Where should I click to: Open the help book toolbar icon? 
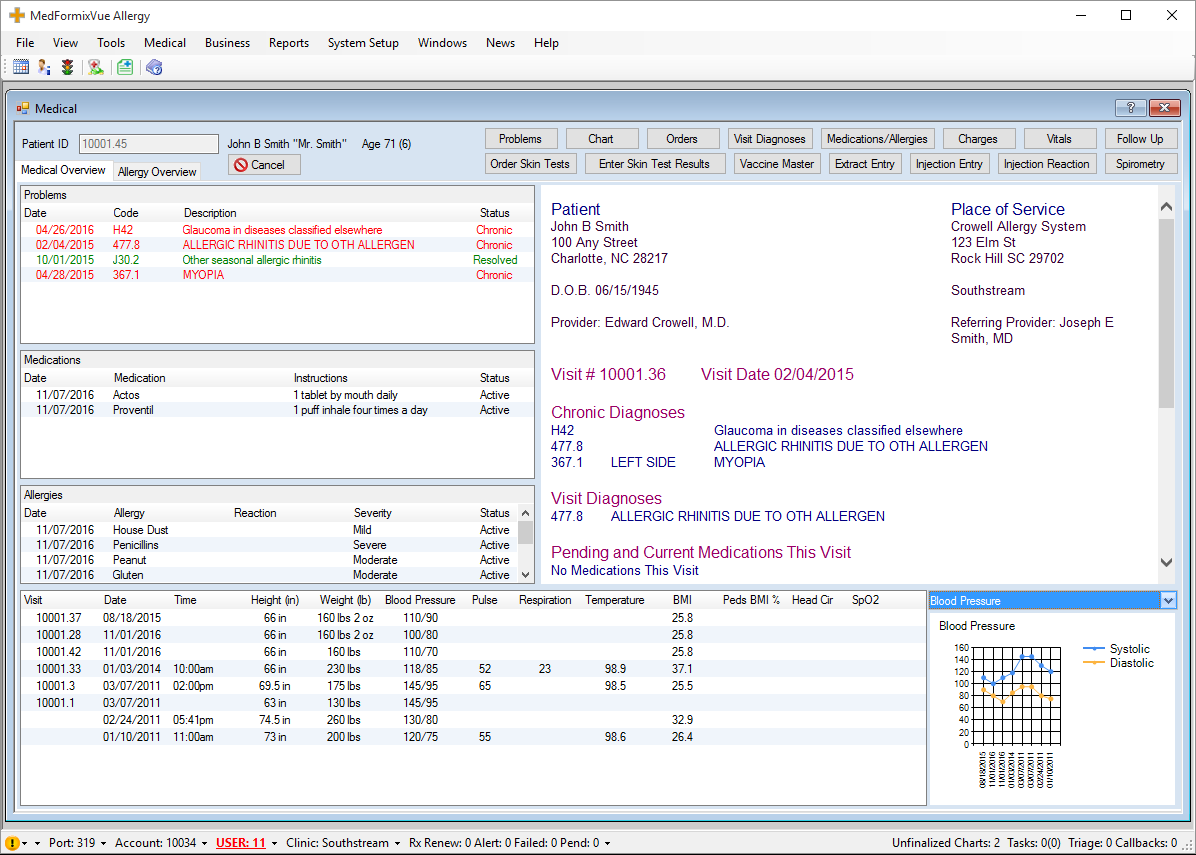tap(154, 68)
